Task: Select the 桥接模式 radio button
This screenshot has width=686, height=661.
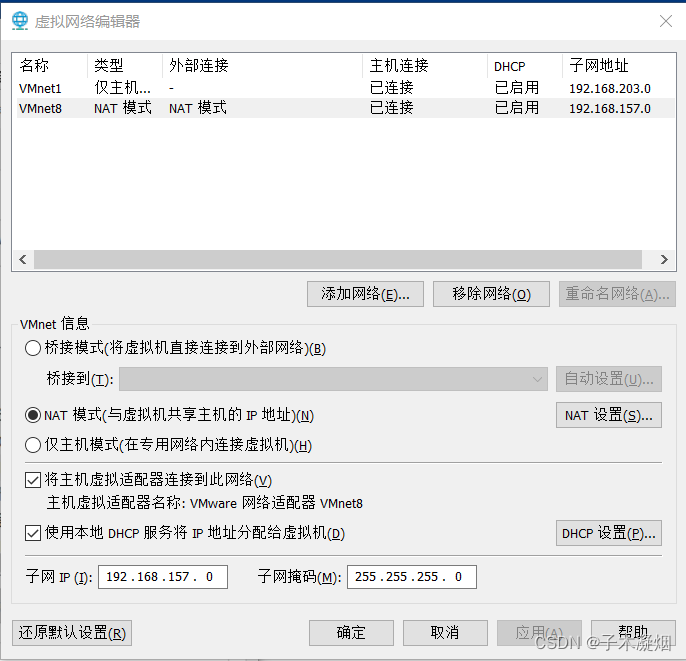Action: [x=33, y=348]
